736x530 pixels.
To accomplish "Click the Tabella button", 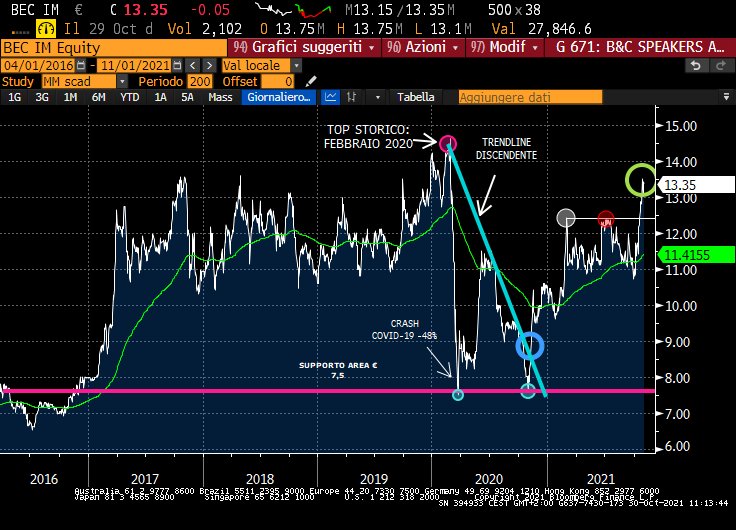I will click(x=415, y=98).
